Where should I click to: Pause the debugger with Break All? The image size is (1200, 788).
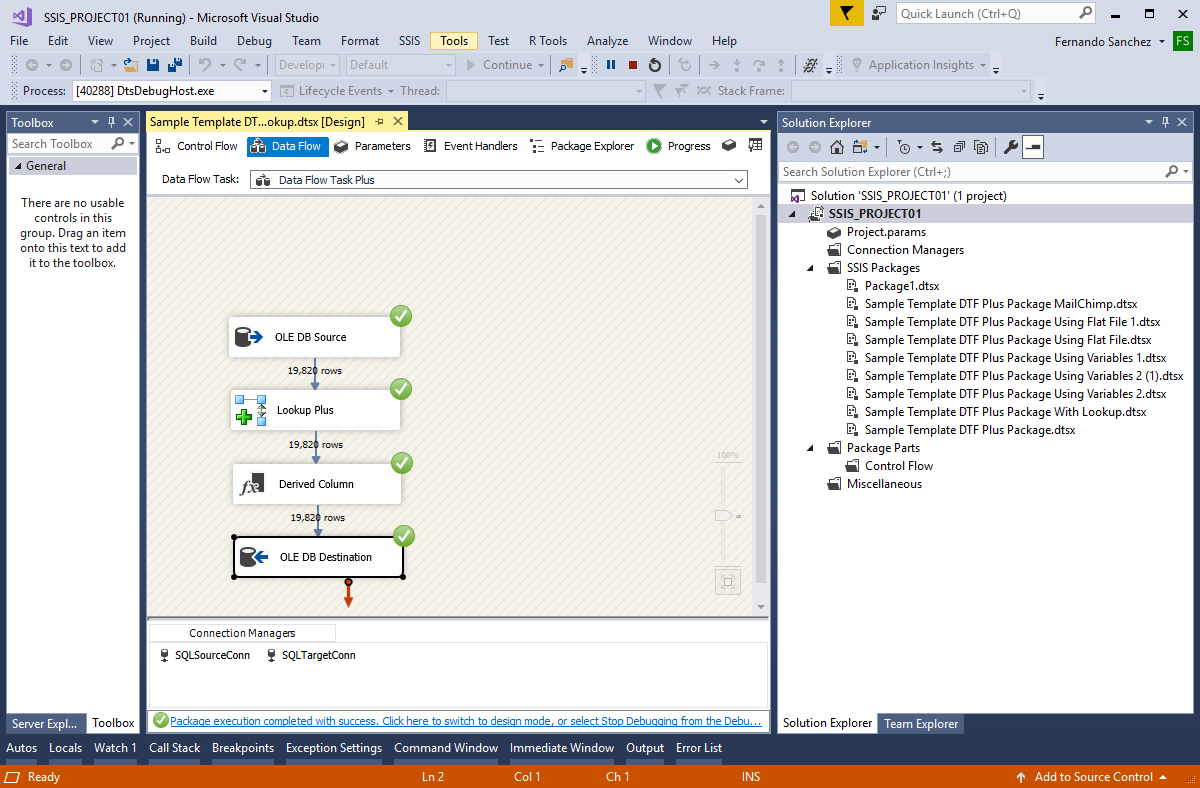pos(611,65)
